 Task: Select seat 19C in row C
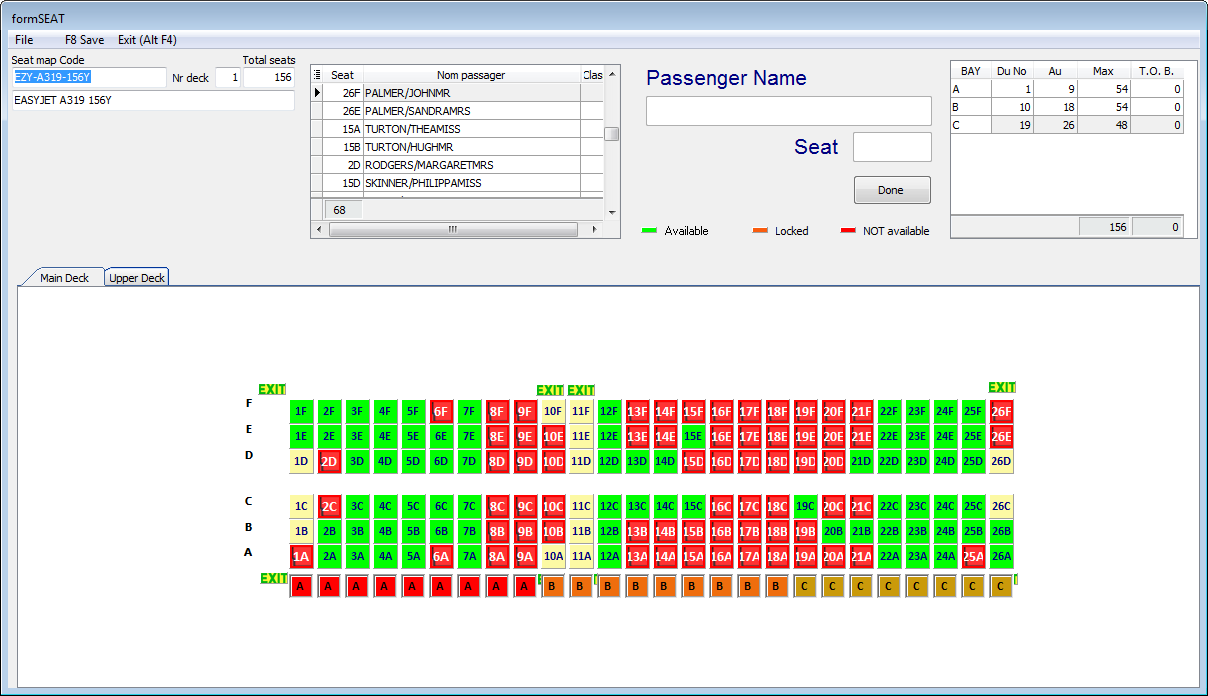click(805, 506)
